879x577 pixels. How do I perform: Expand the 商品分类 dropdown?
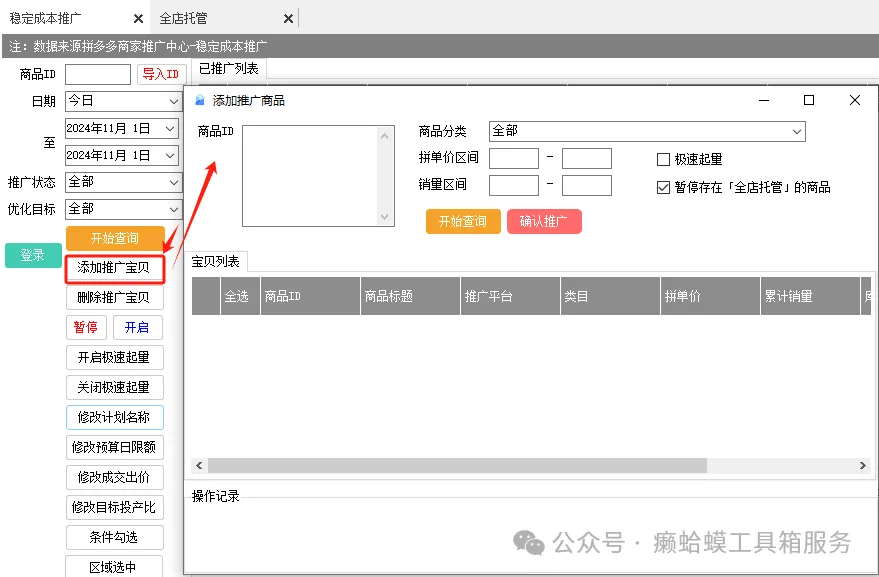647,131
